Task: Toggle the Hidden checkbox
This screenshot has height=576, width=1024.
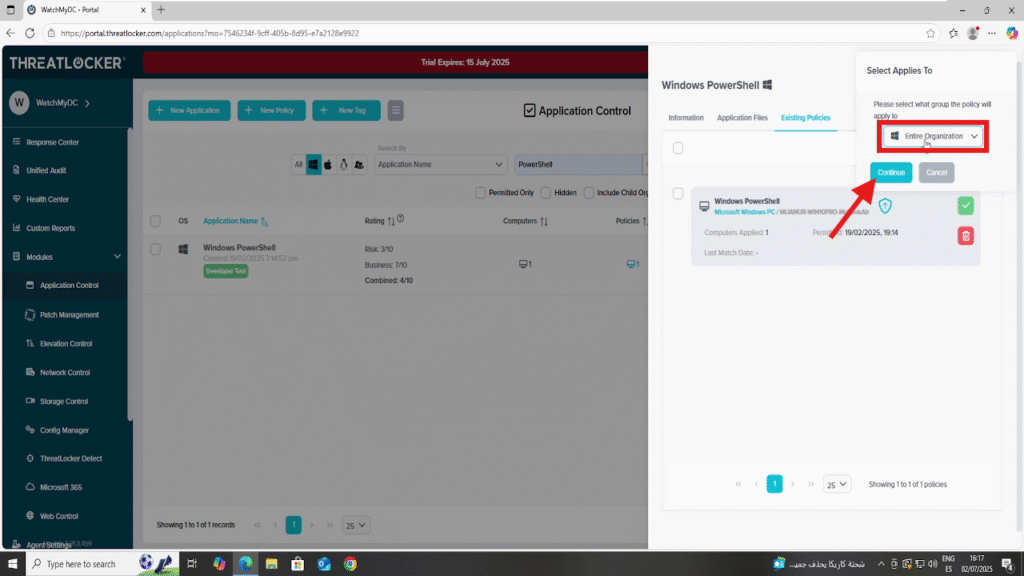Action: [x=546, y=193]
